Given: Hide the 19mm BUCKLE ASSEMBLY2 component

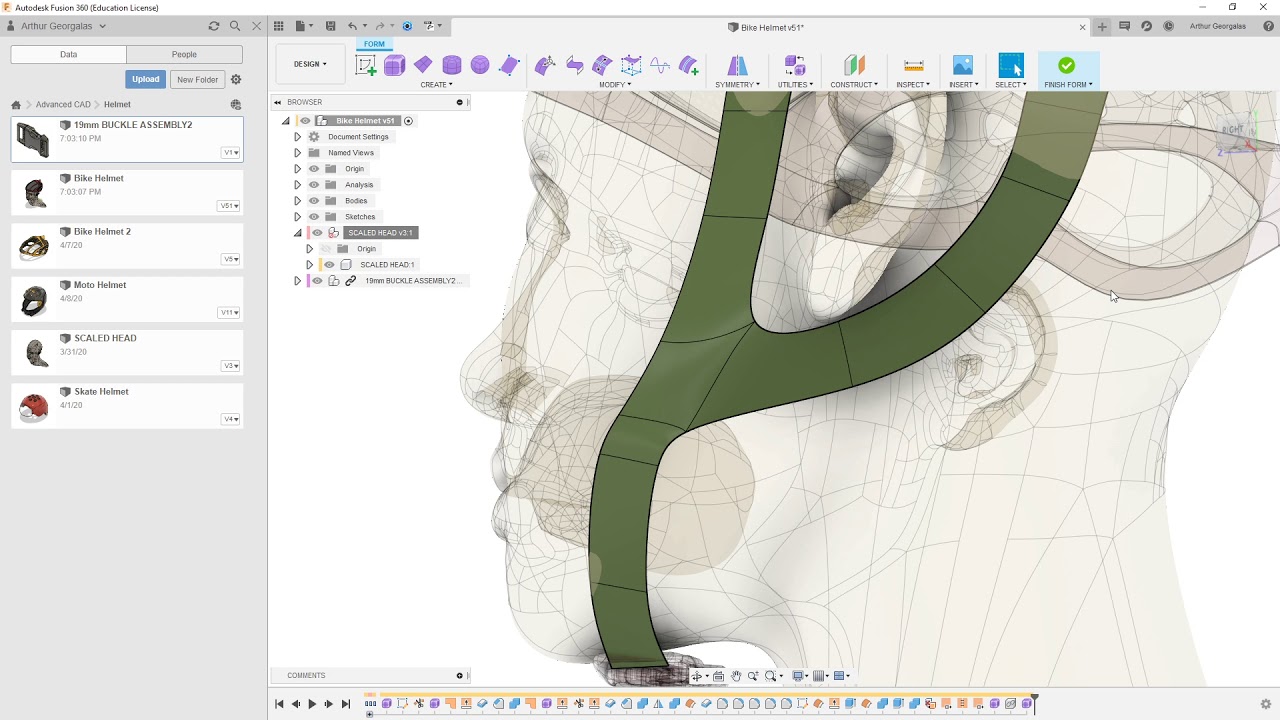Looking at the screenshot, I should click(x=317, y=281).
